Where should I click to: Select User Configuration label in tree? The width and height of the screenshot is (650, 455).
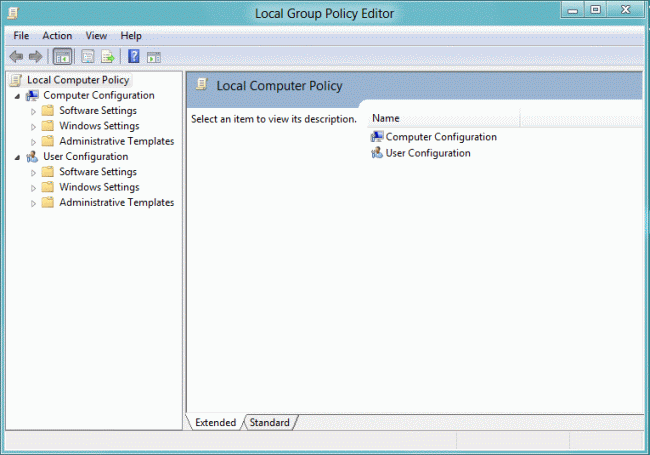pos(85,157)
